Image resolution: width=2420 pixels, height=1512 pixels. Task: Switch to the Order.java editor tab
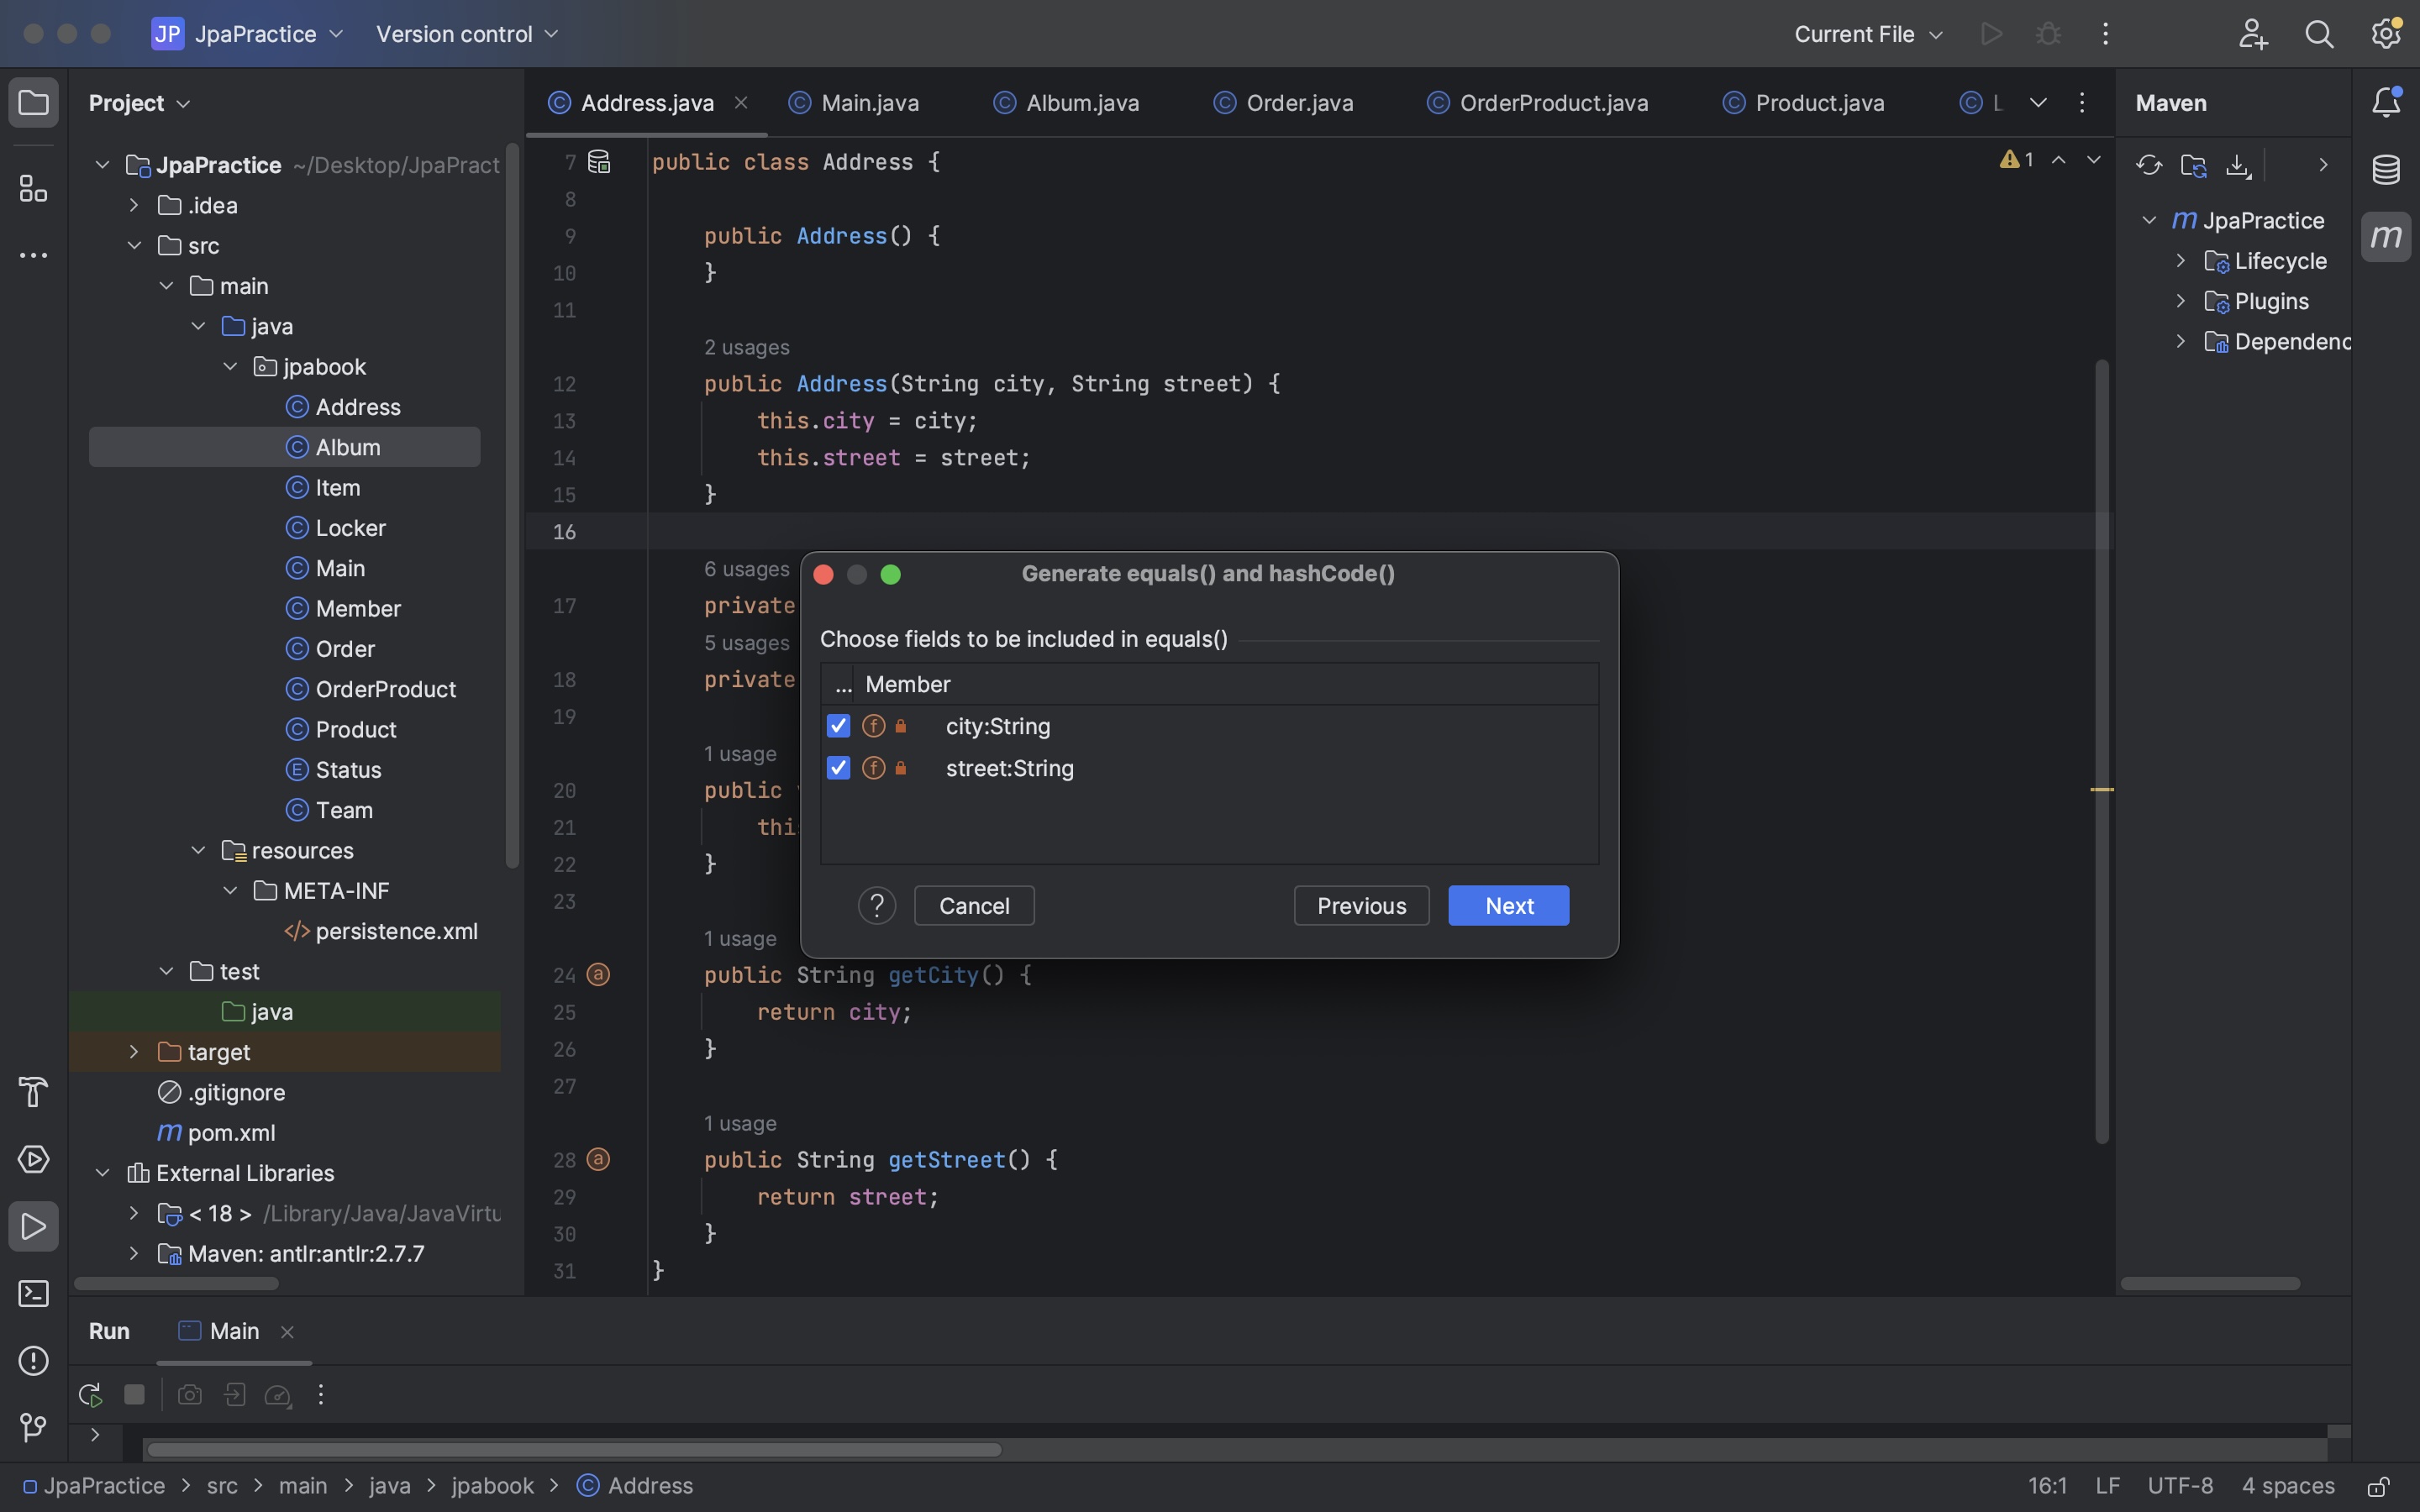(x=1298, y=103)
